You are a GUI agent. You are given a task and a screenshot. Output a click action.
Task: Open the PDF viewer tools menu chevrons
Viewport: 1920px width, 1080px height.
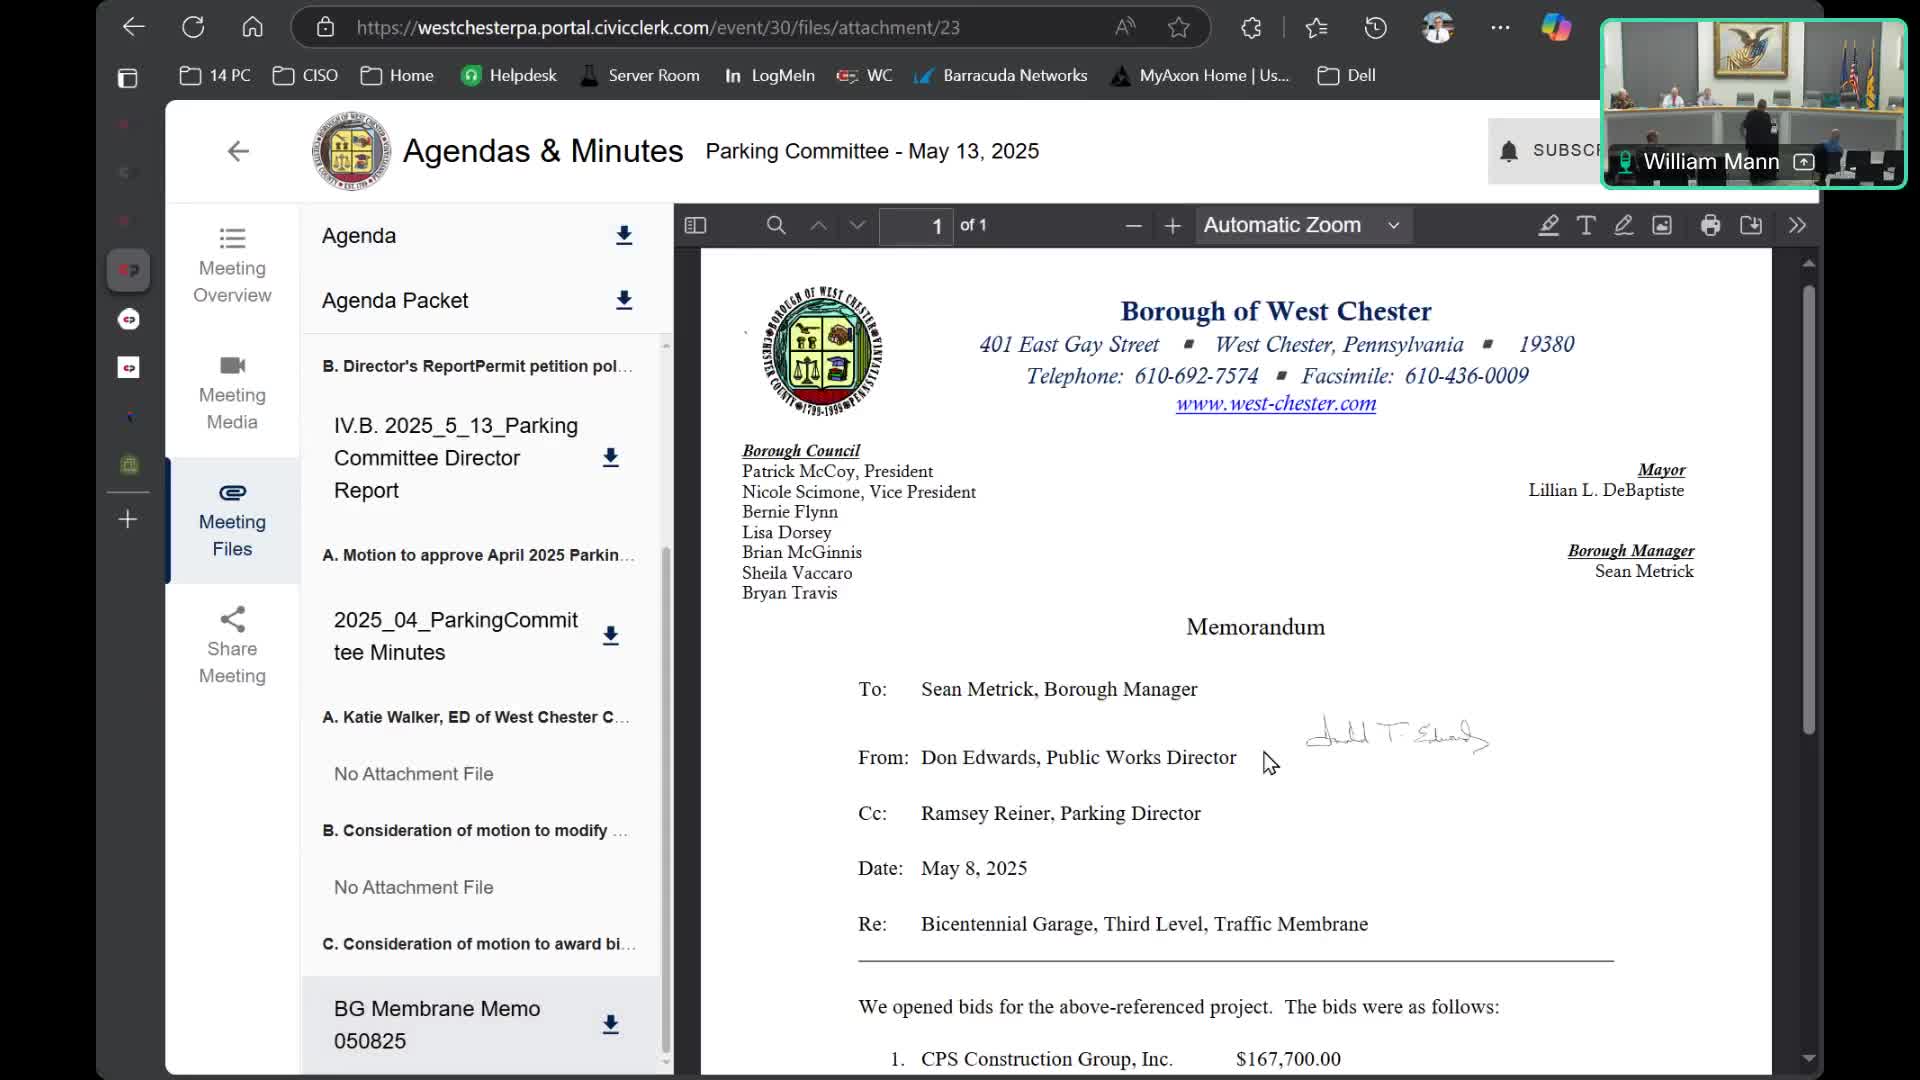click(x=1797, y=226)
